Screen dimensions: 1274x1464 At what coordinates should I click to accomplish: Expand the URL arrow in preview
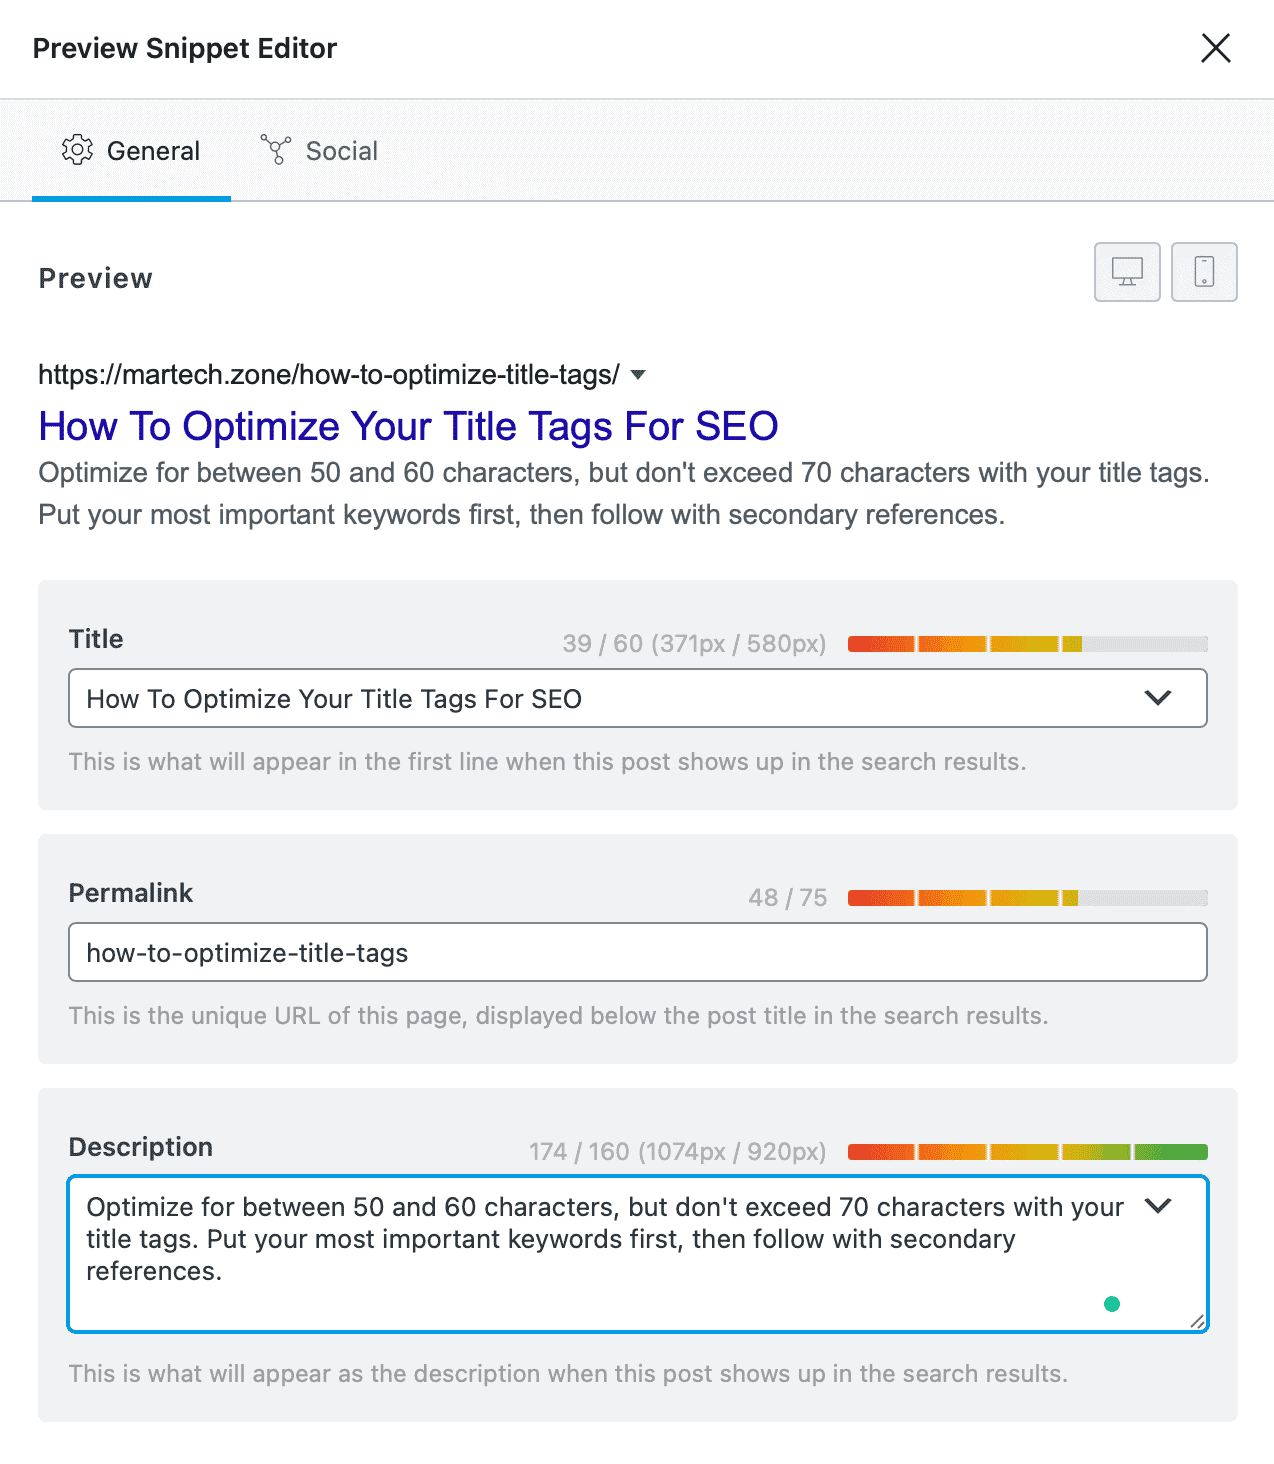click(x=638, y=375)
